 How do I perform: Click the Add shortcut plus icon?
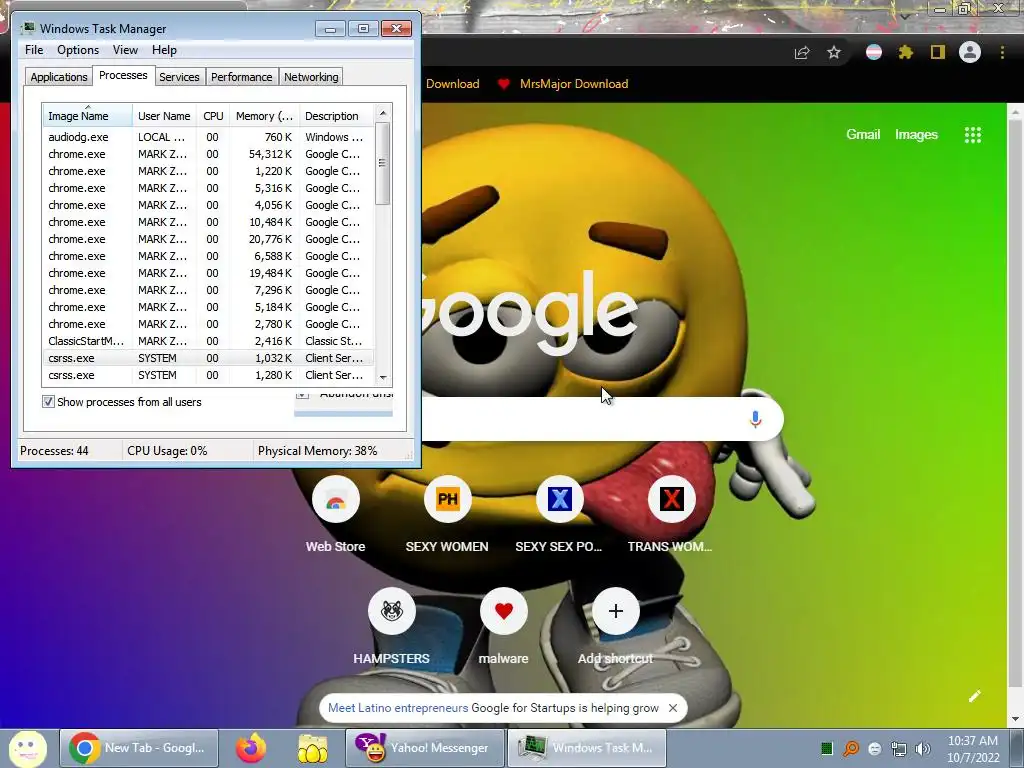click(616, 611)
